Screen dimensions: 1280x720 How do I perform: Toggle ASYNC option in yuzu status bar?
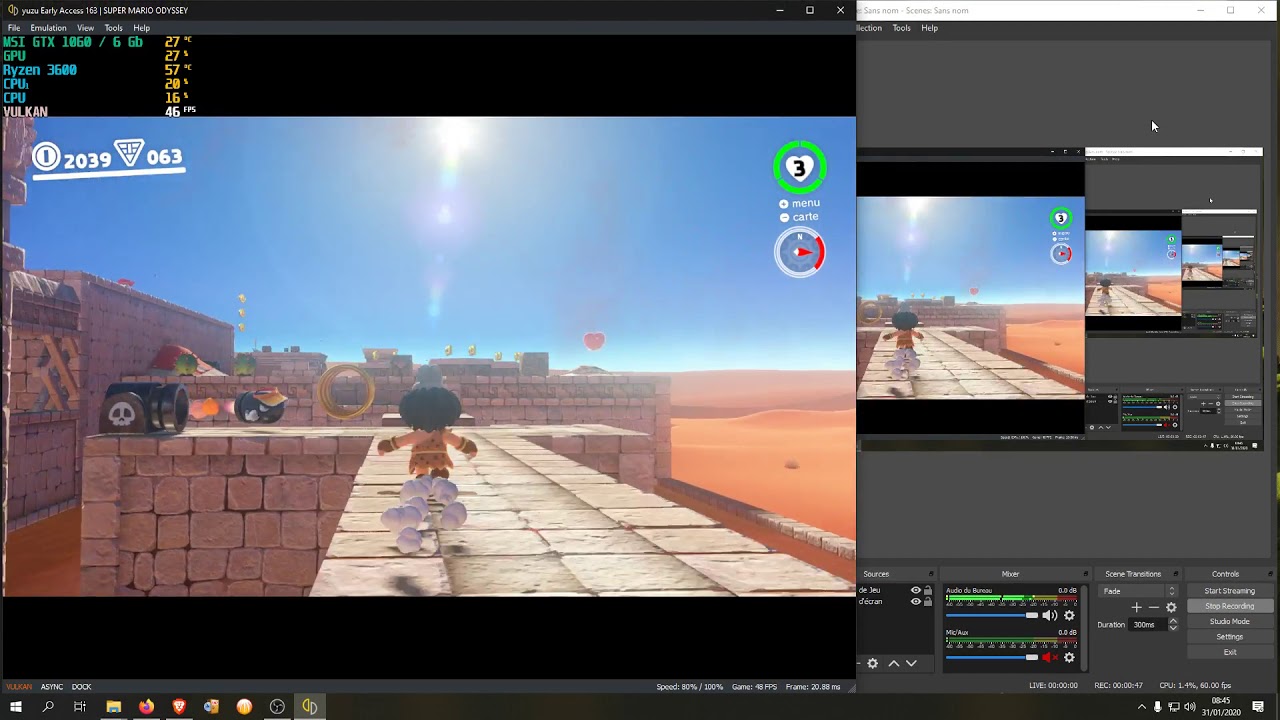pyautogui.click(x=52, y=687)
